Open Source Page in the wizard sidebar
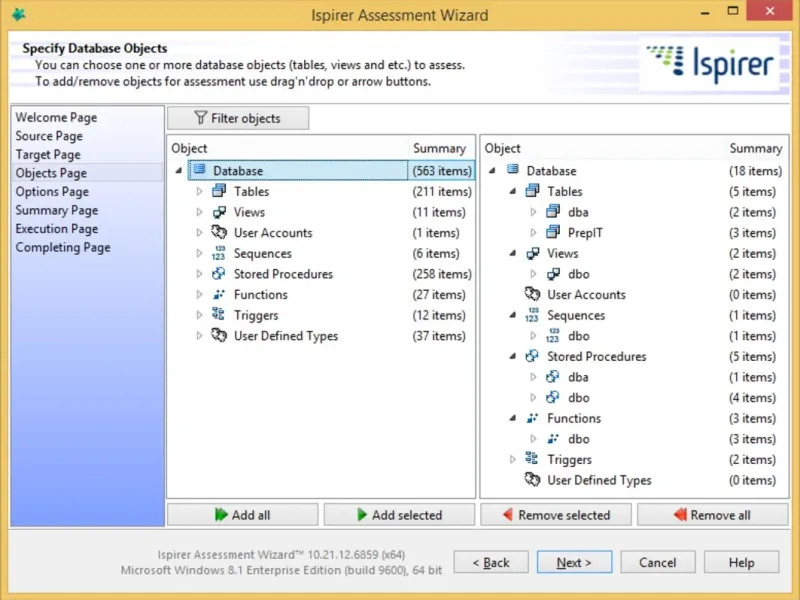The height and width of the screenshot is (600, 800). (x=49, y=136)
